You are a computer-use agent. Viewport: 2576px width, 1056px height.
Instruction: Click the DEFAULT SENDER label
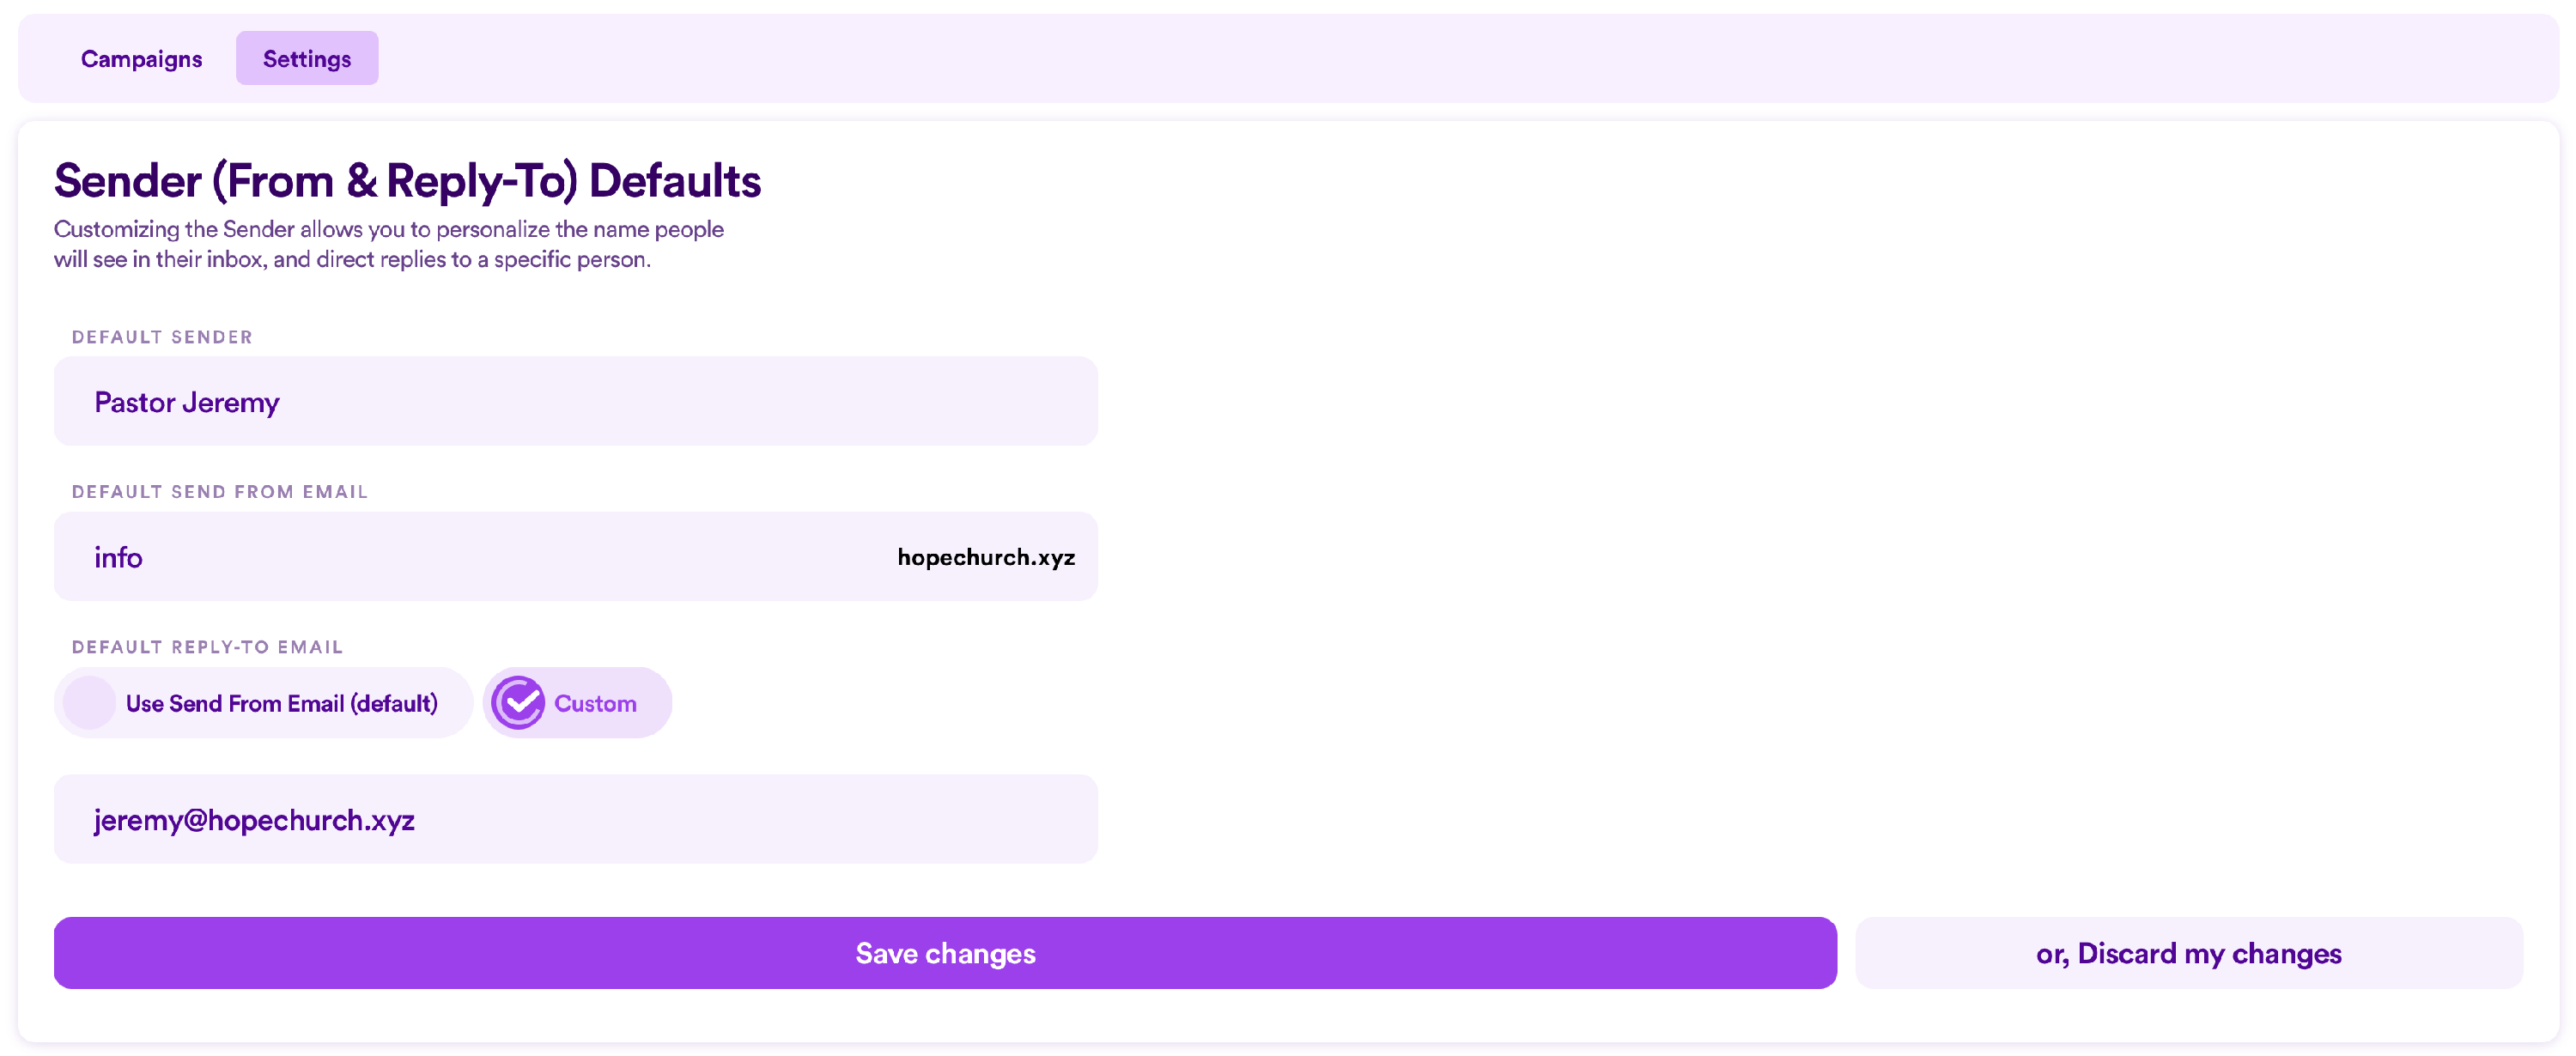coord(162,337)
